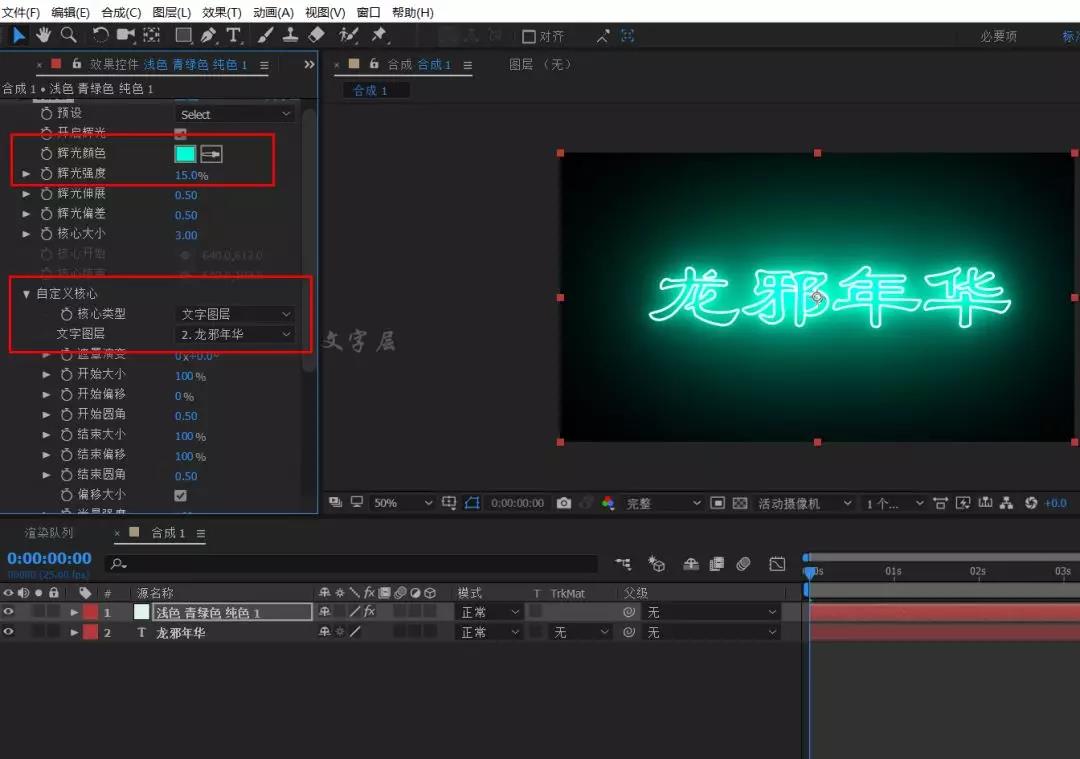Select the Unified Camera tool
1080x759 pixels.
[x=126, y=35]
